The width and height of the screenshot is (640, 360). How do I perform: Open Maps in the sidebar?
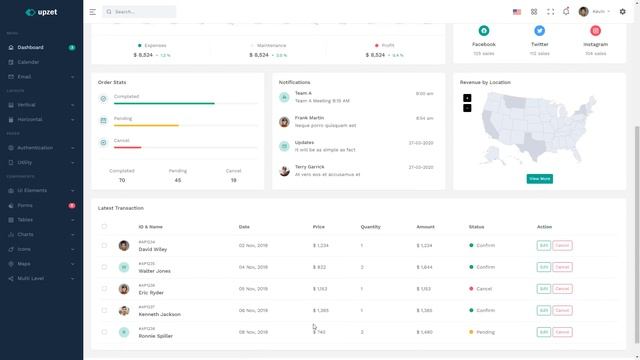click(41, 264)
